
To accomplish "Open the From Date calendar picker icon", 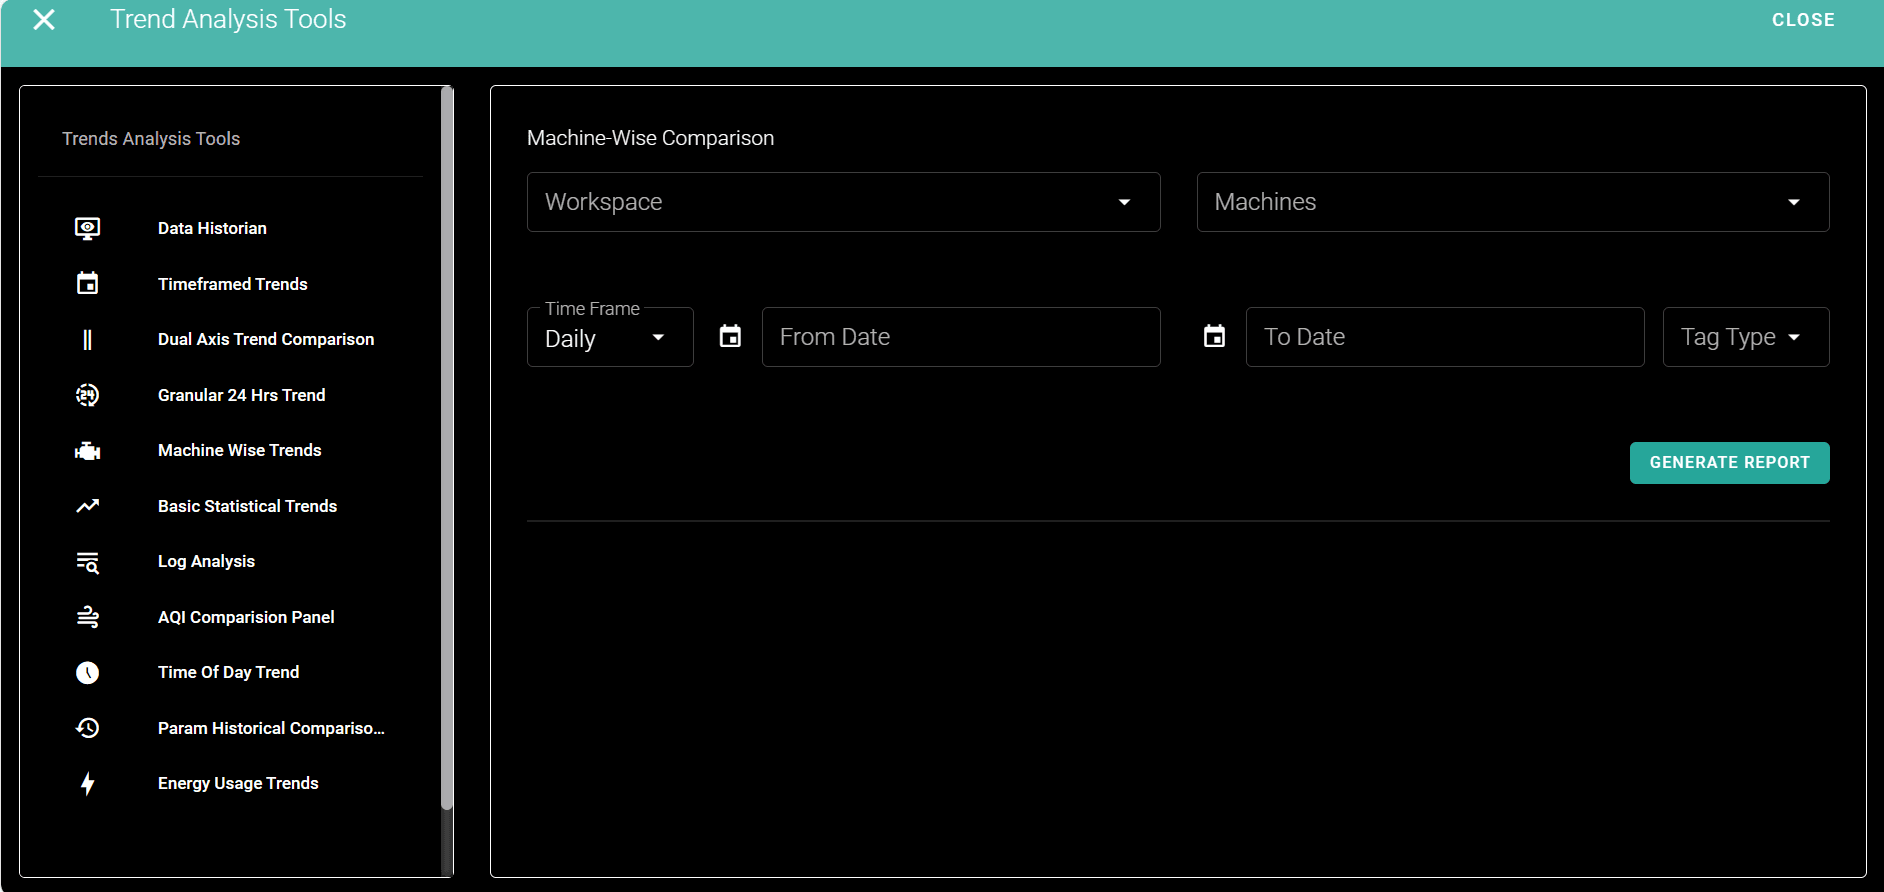I will 731,337.
